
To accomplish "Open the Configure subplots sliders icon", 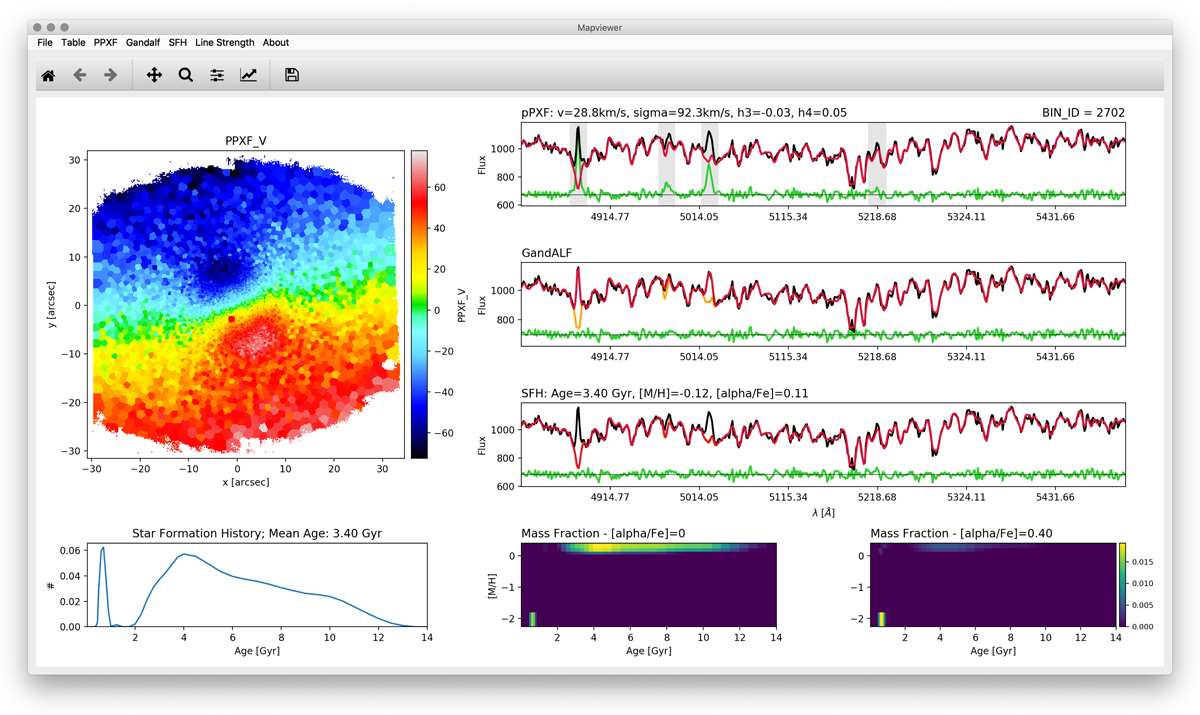I will pyautogui.click(x=217, y=75).
